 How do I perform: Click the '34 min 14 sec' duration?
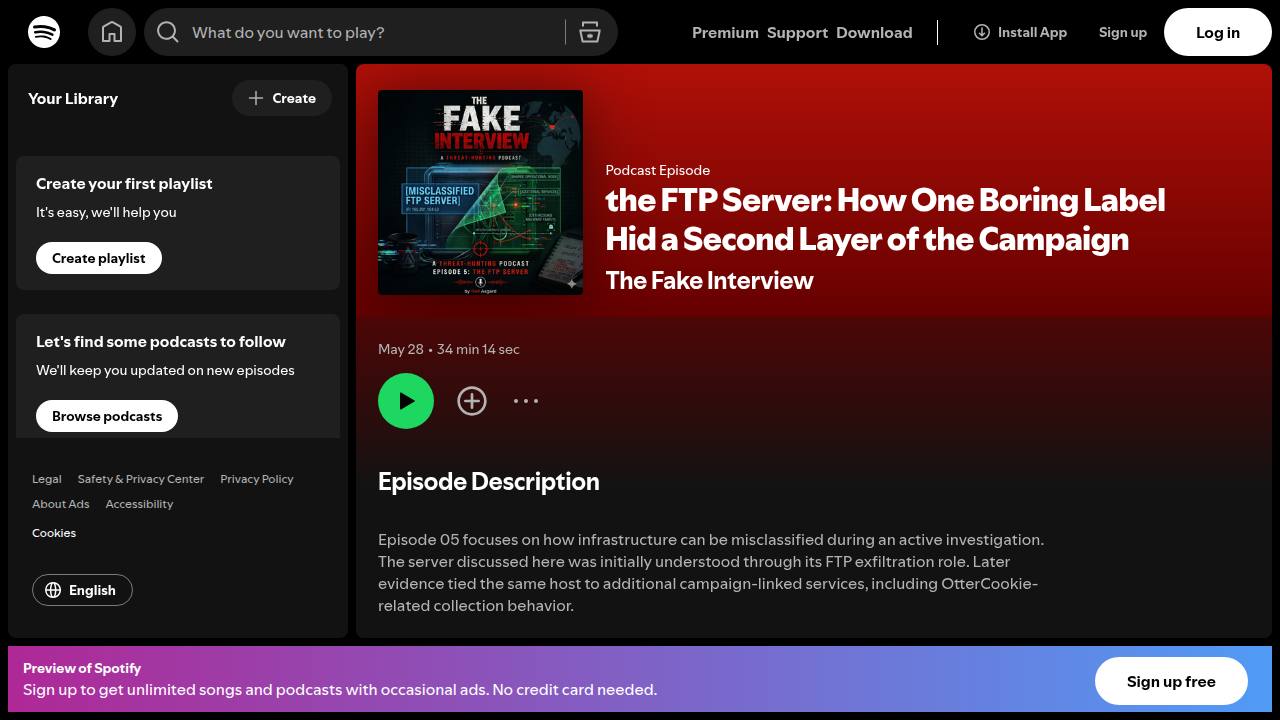click(478, 349)
